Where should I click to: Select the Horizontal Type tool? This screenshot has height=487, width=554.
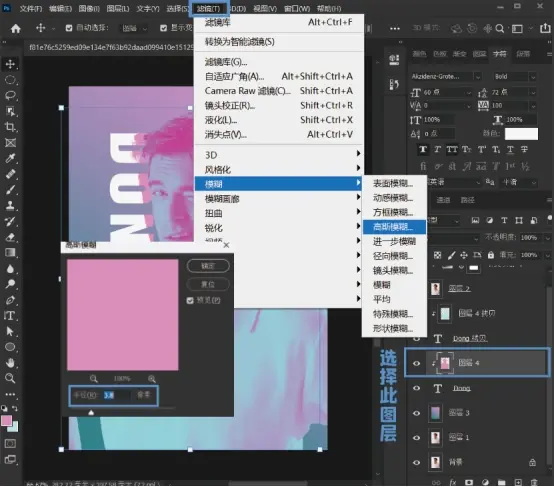[x=10, y=316]
